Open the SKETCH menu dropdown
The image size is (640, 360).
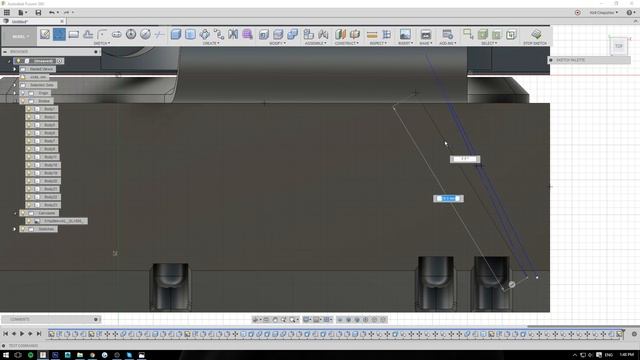[x=102, y=43]
